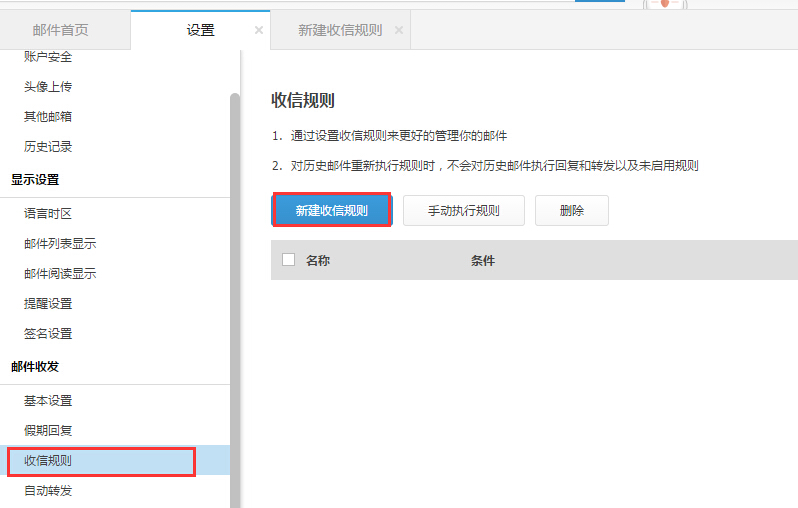Click the 删除 button
The width and height of the screenshot is (798, 508).
tap(571, 211)
